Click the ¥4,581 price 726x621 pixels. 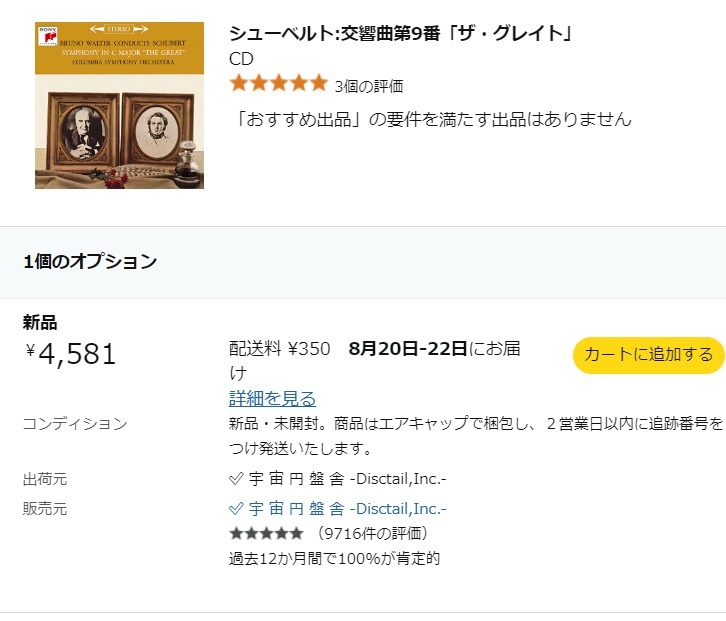[x=70, y=354]
